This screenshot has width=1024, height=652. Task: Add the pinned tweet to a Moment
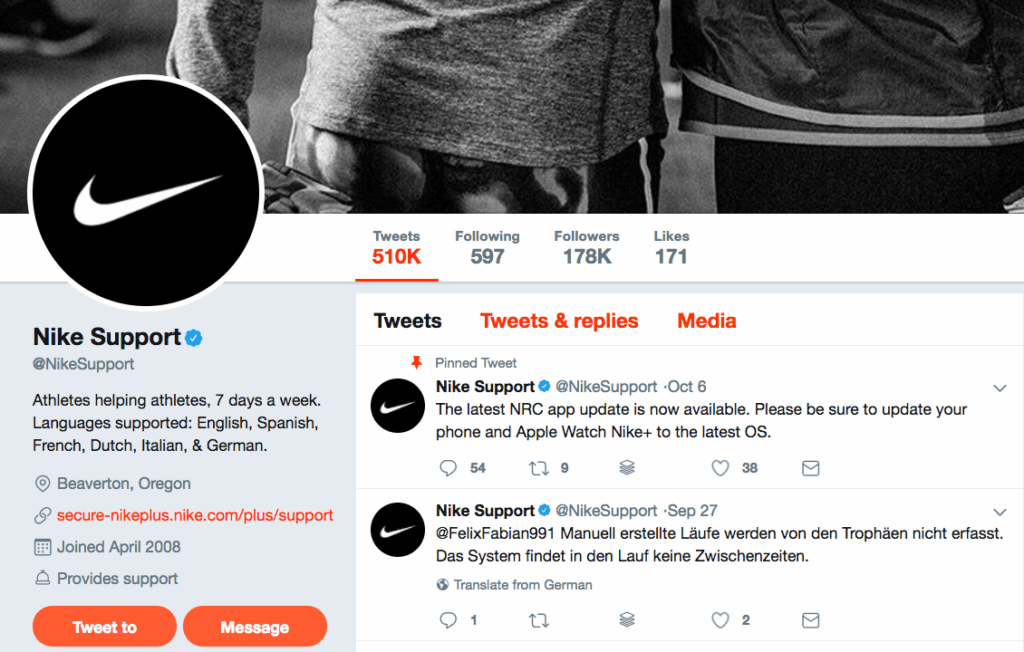[626, 467]
